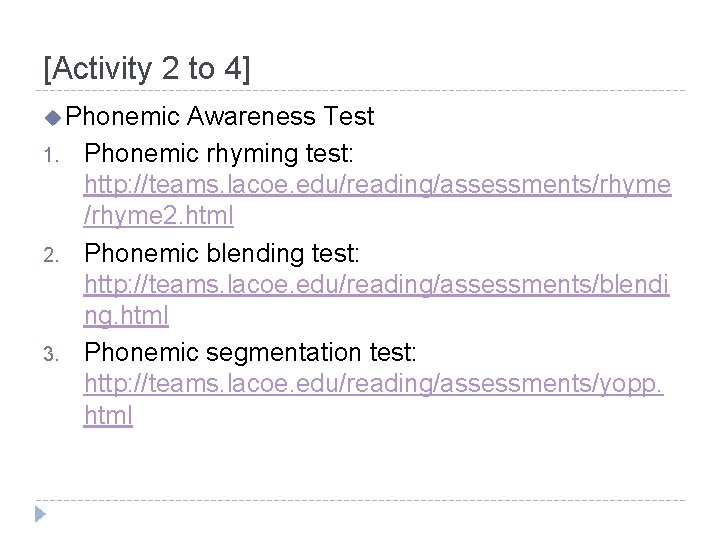
Task: Open the rhyme assessments URL link
Action: coord(377,186)
